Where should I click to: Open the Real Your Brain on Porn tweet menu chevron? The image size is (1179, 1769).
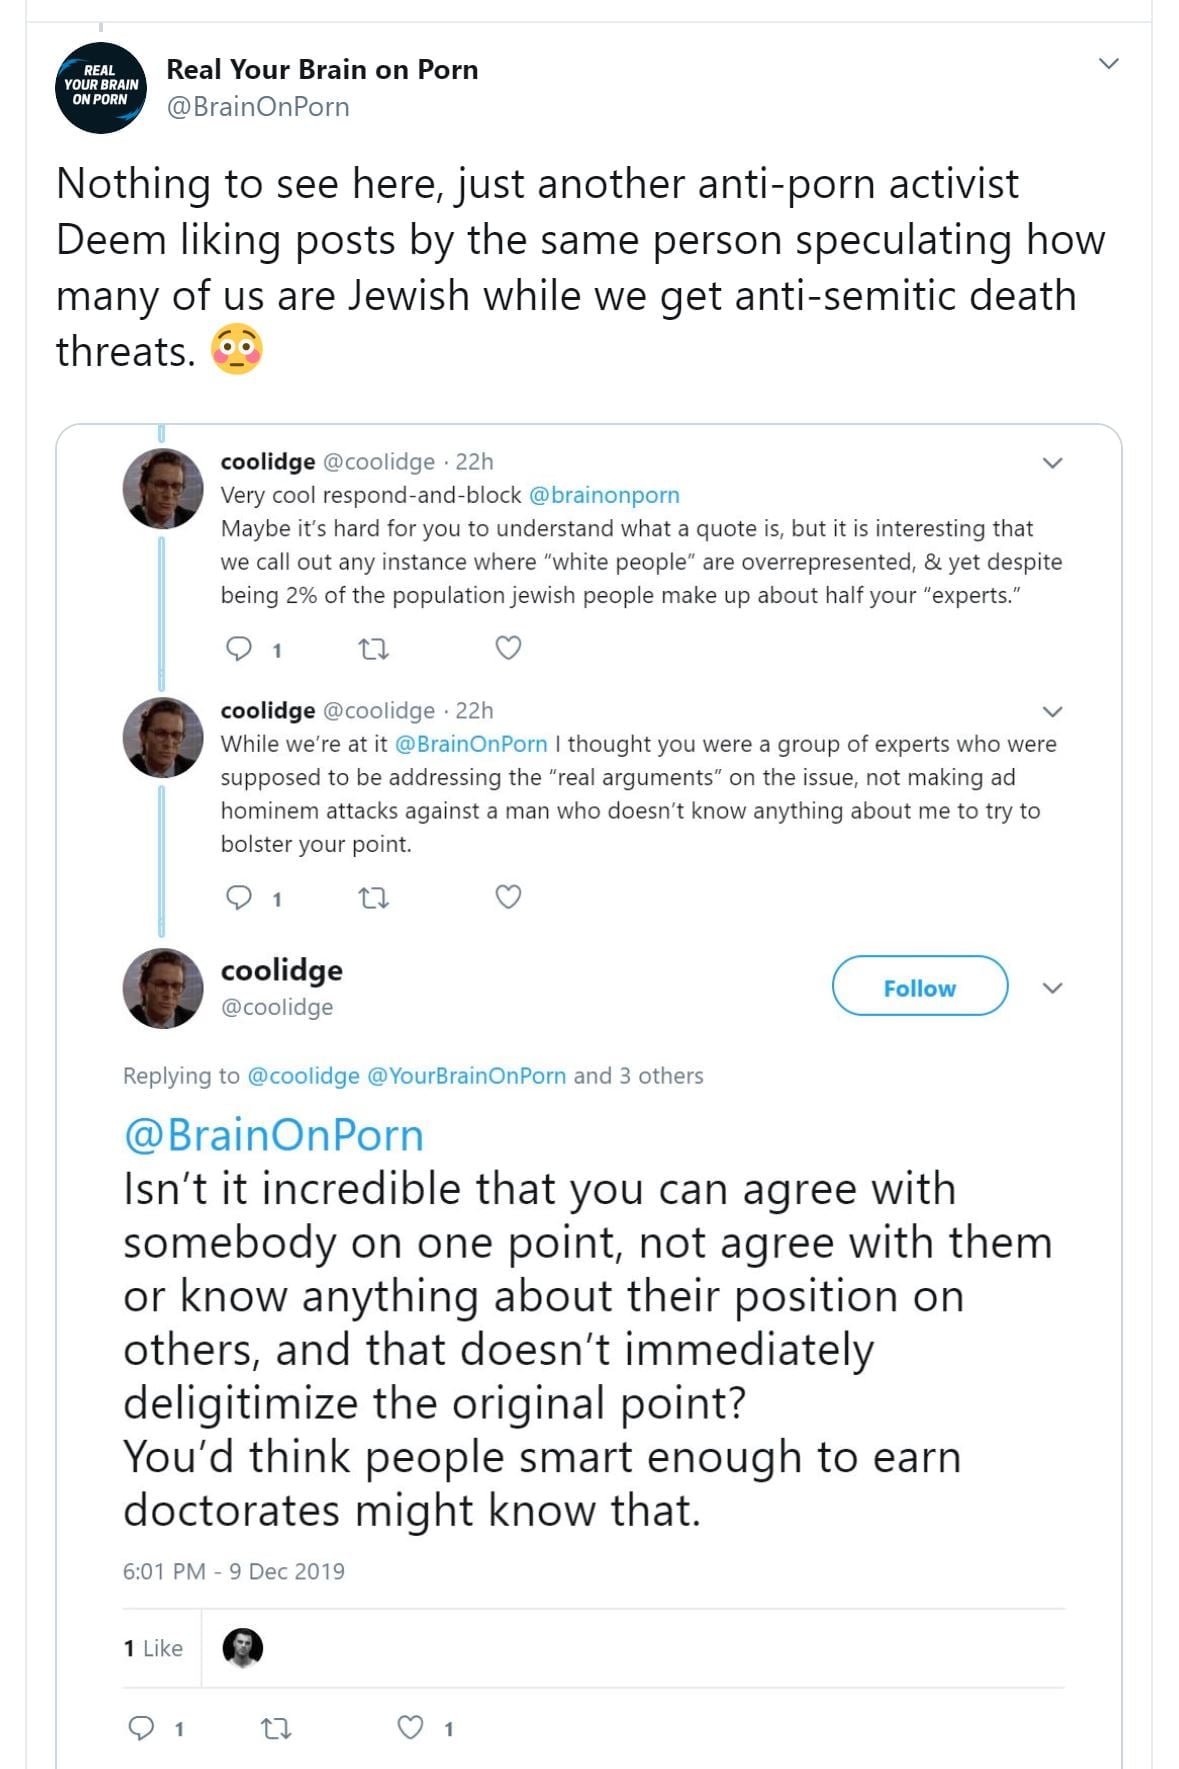pyautogui.click(x=1108, y=64)
